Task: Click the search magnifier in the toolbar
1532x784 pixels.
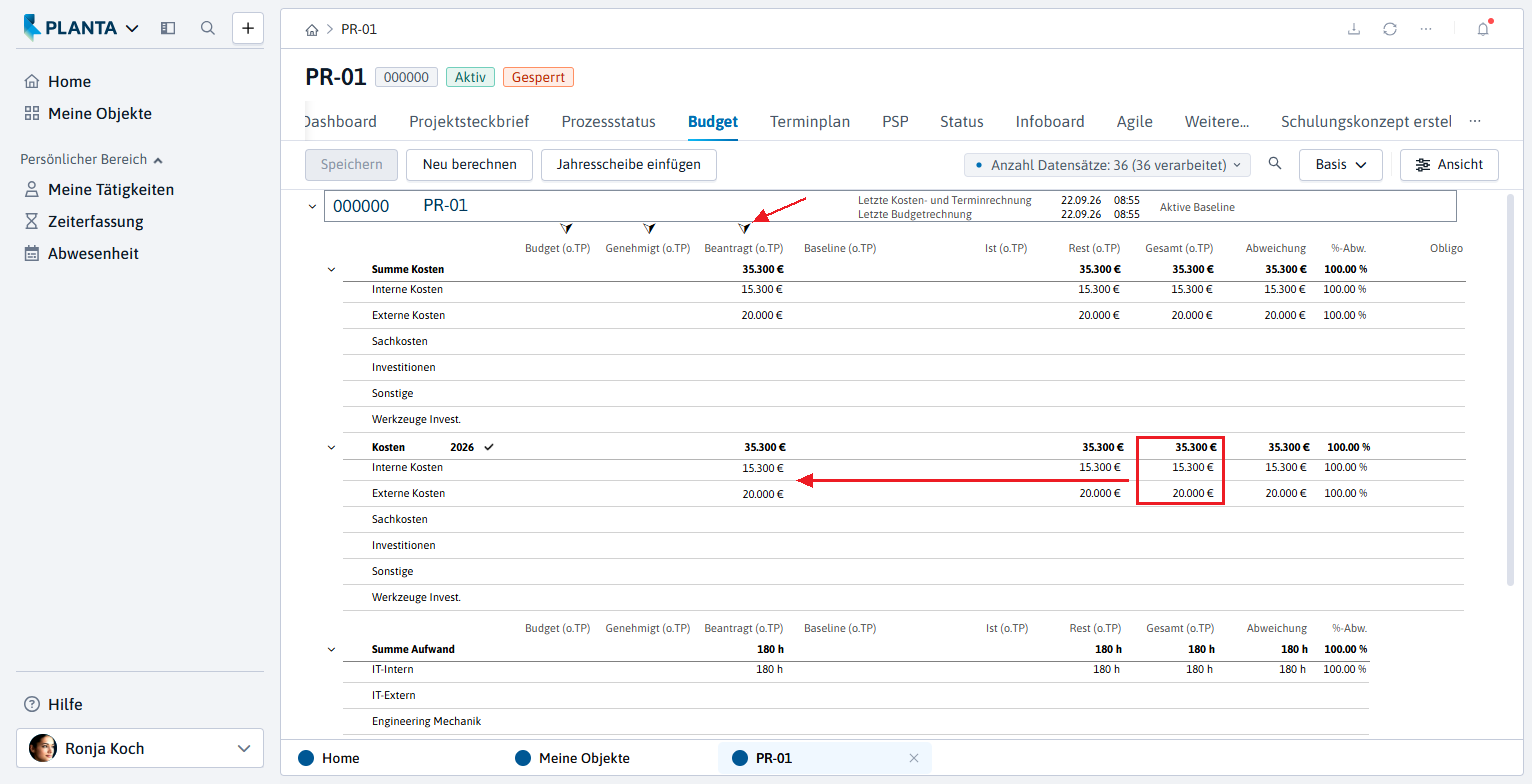Action: [1274, 164]
